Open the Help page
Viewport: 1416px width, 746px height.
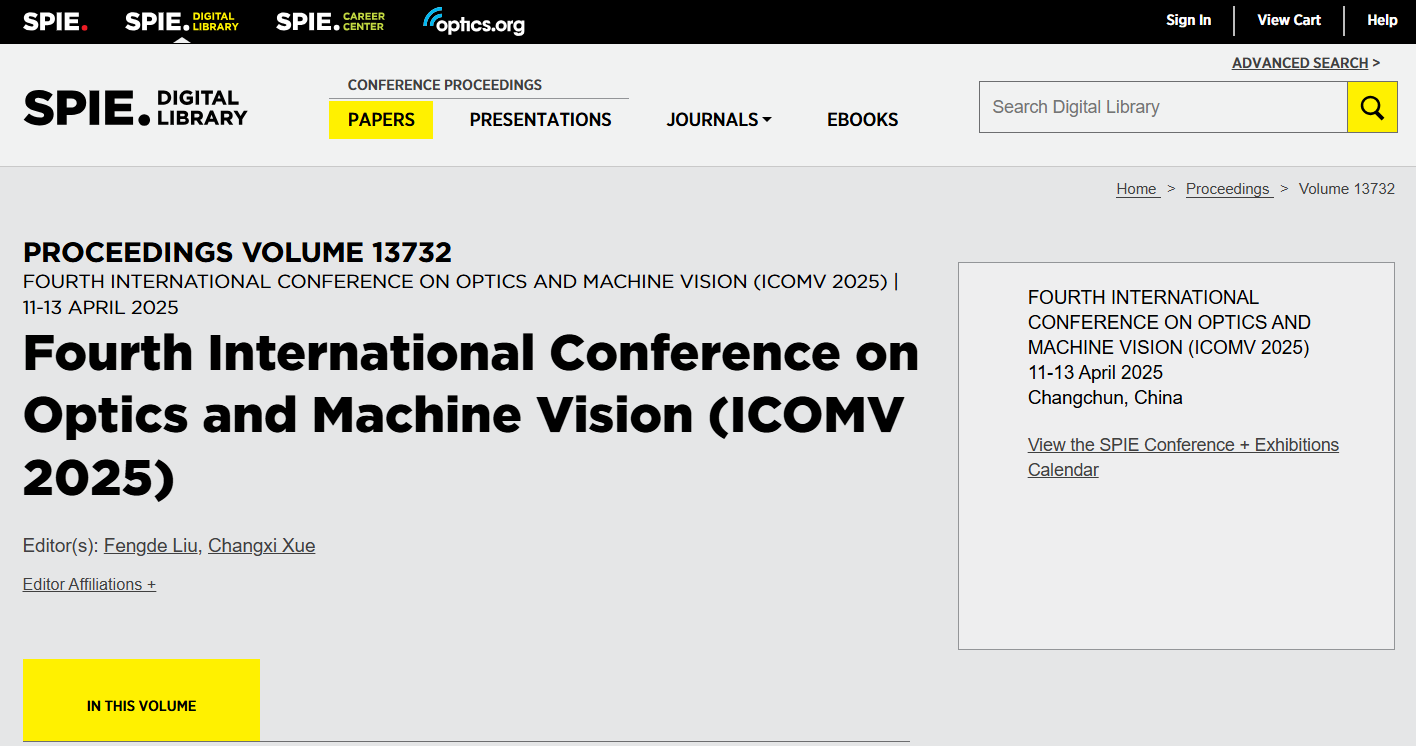coord(1382,20)
